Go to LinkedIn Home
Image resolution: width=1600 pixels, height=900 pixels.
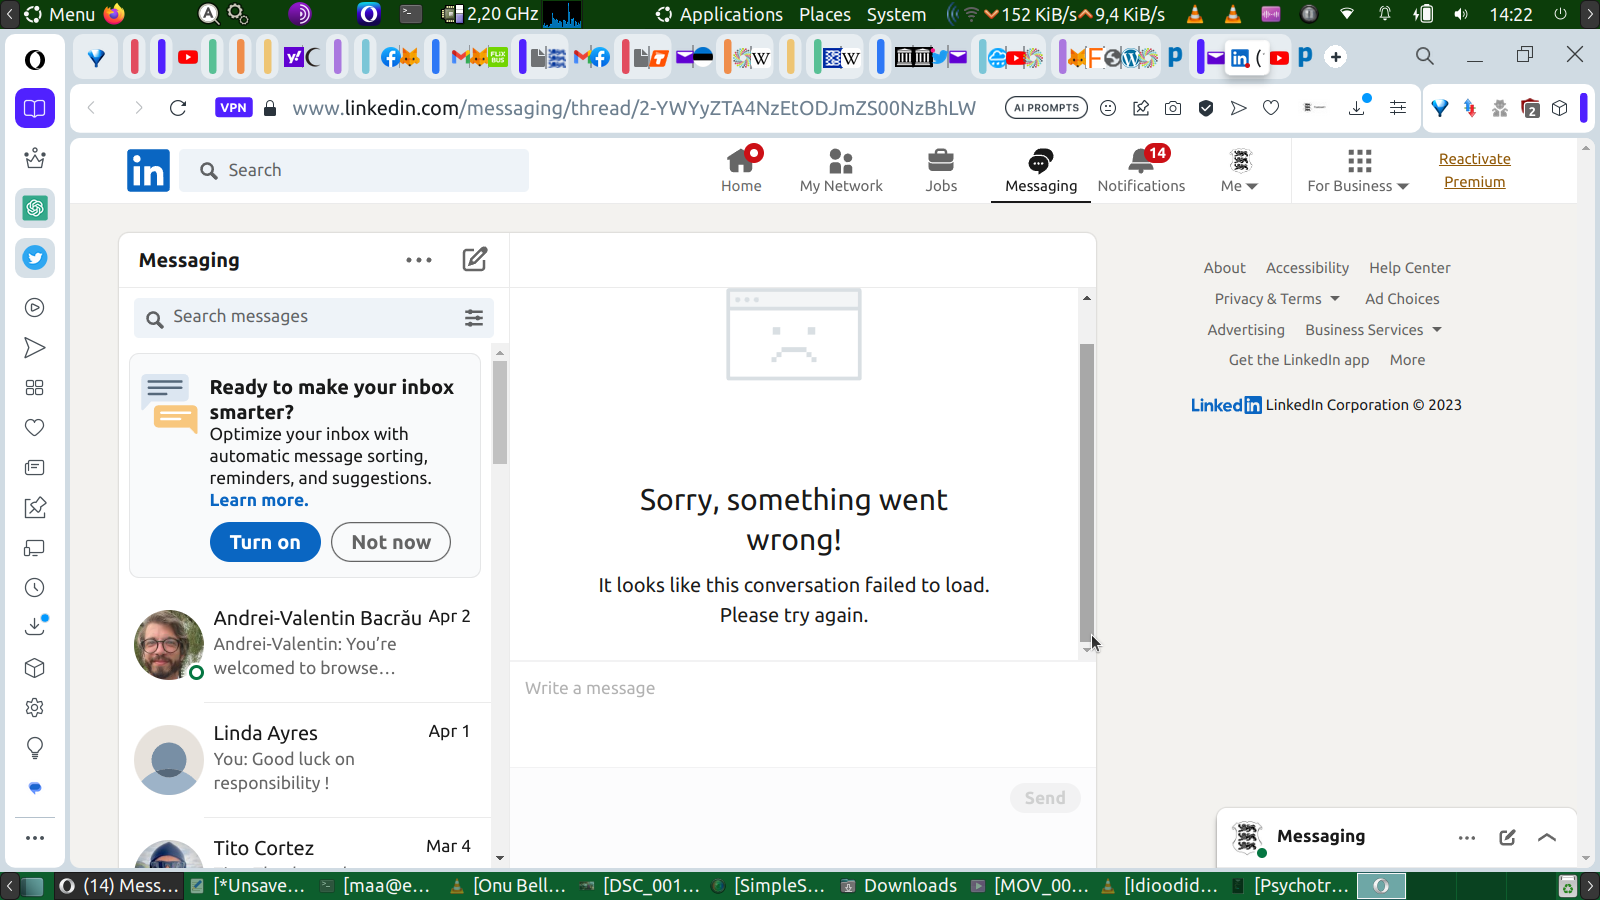click(x=741, y=170)
